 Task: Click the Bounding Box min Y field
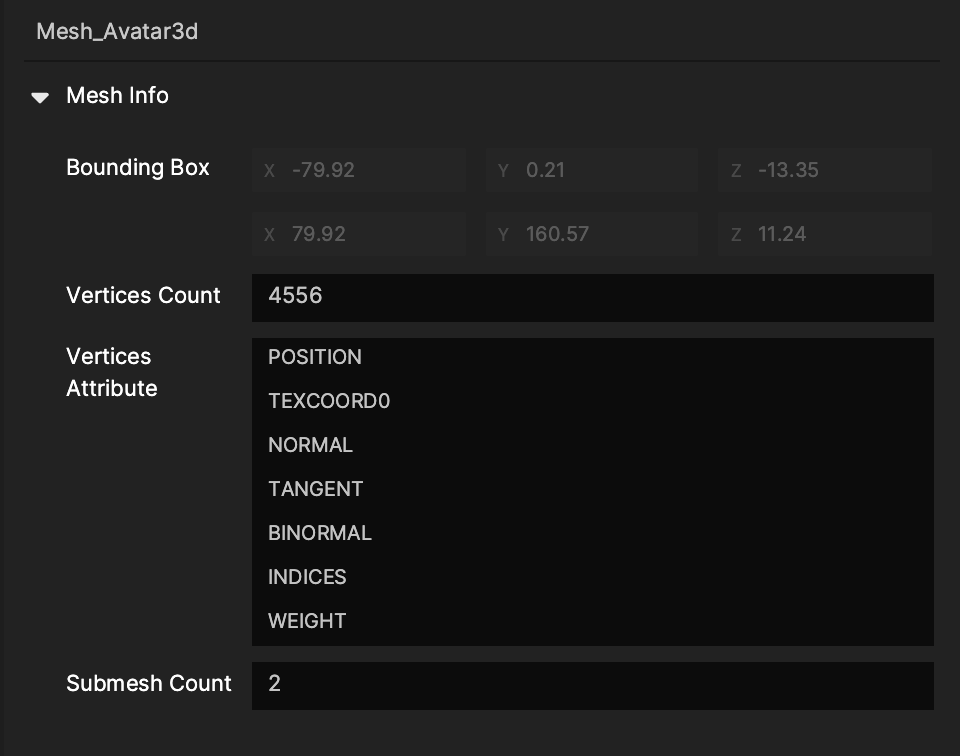[592, 170]
